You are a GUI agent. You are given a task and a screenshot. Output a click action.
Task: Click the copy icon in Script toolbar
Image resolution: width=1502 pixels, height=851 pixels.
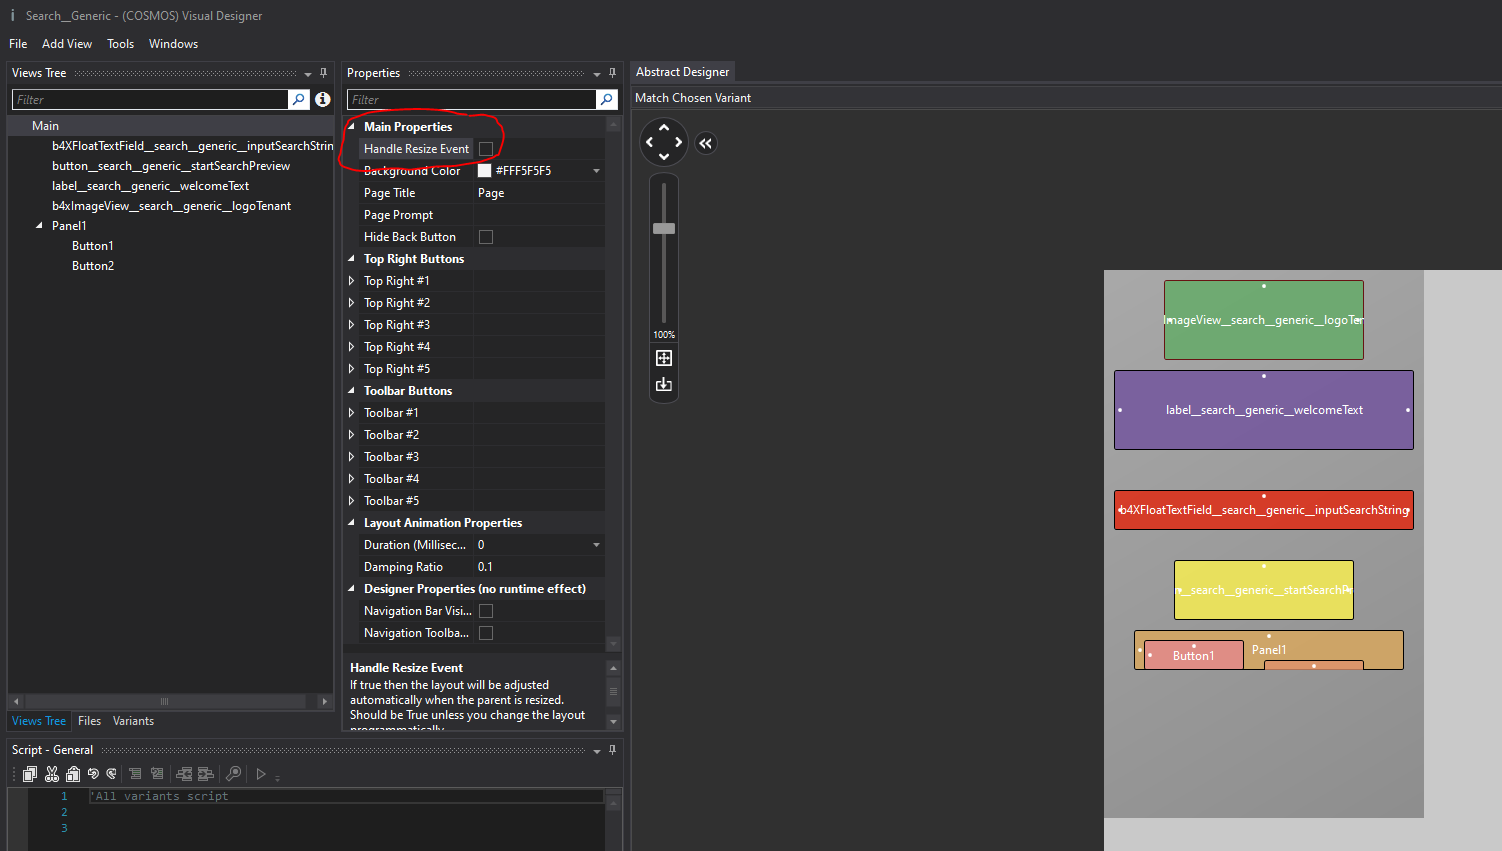[30, 774]
